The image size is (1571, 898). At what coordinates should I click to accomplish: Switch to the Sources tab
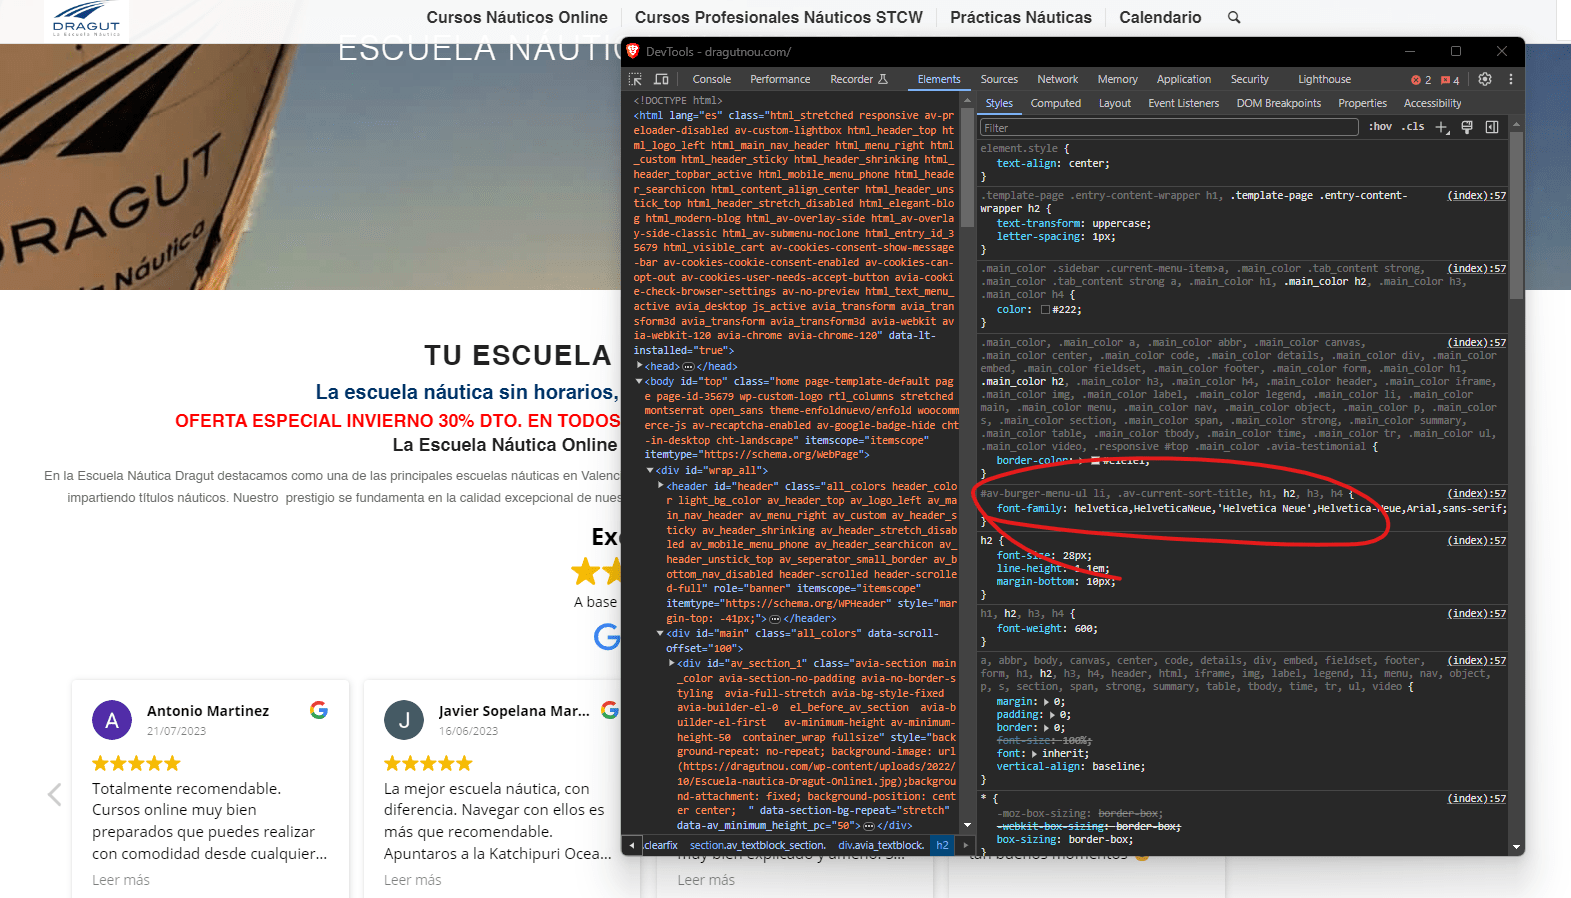[x=999, y=79]
